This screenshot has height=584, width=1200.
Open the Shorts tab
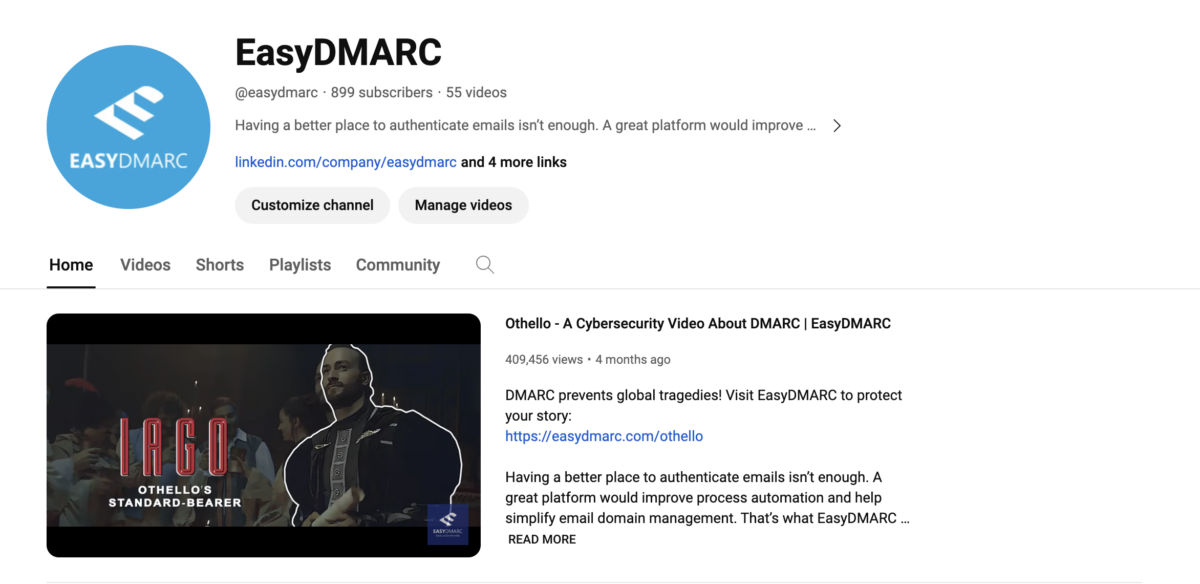219,264
